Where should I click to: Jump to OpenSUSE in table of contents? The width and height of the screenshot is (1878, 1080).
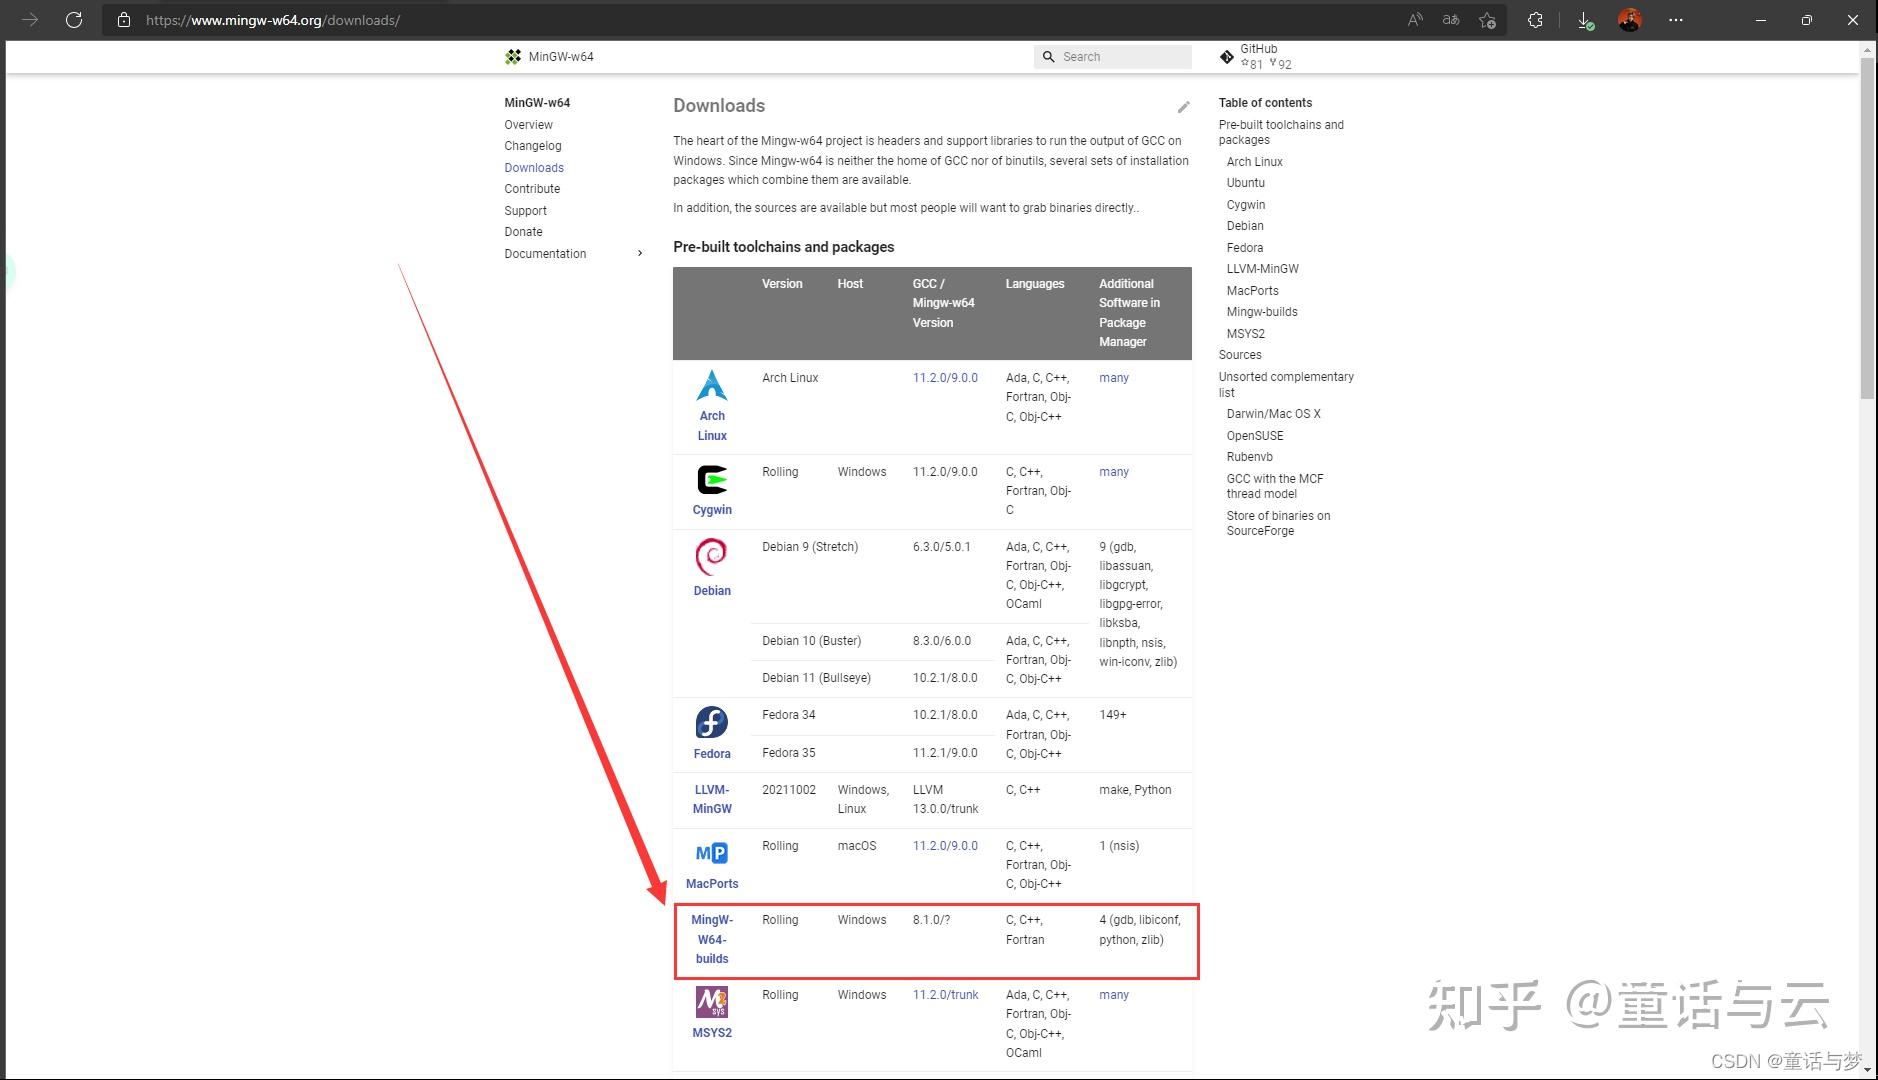tap(1255, 436)
